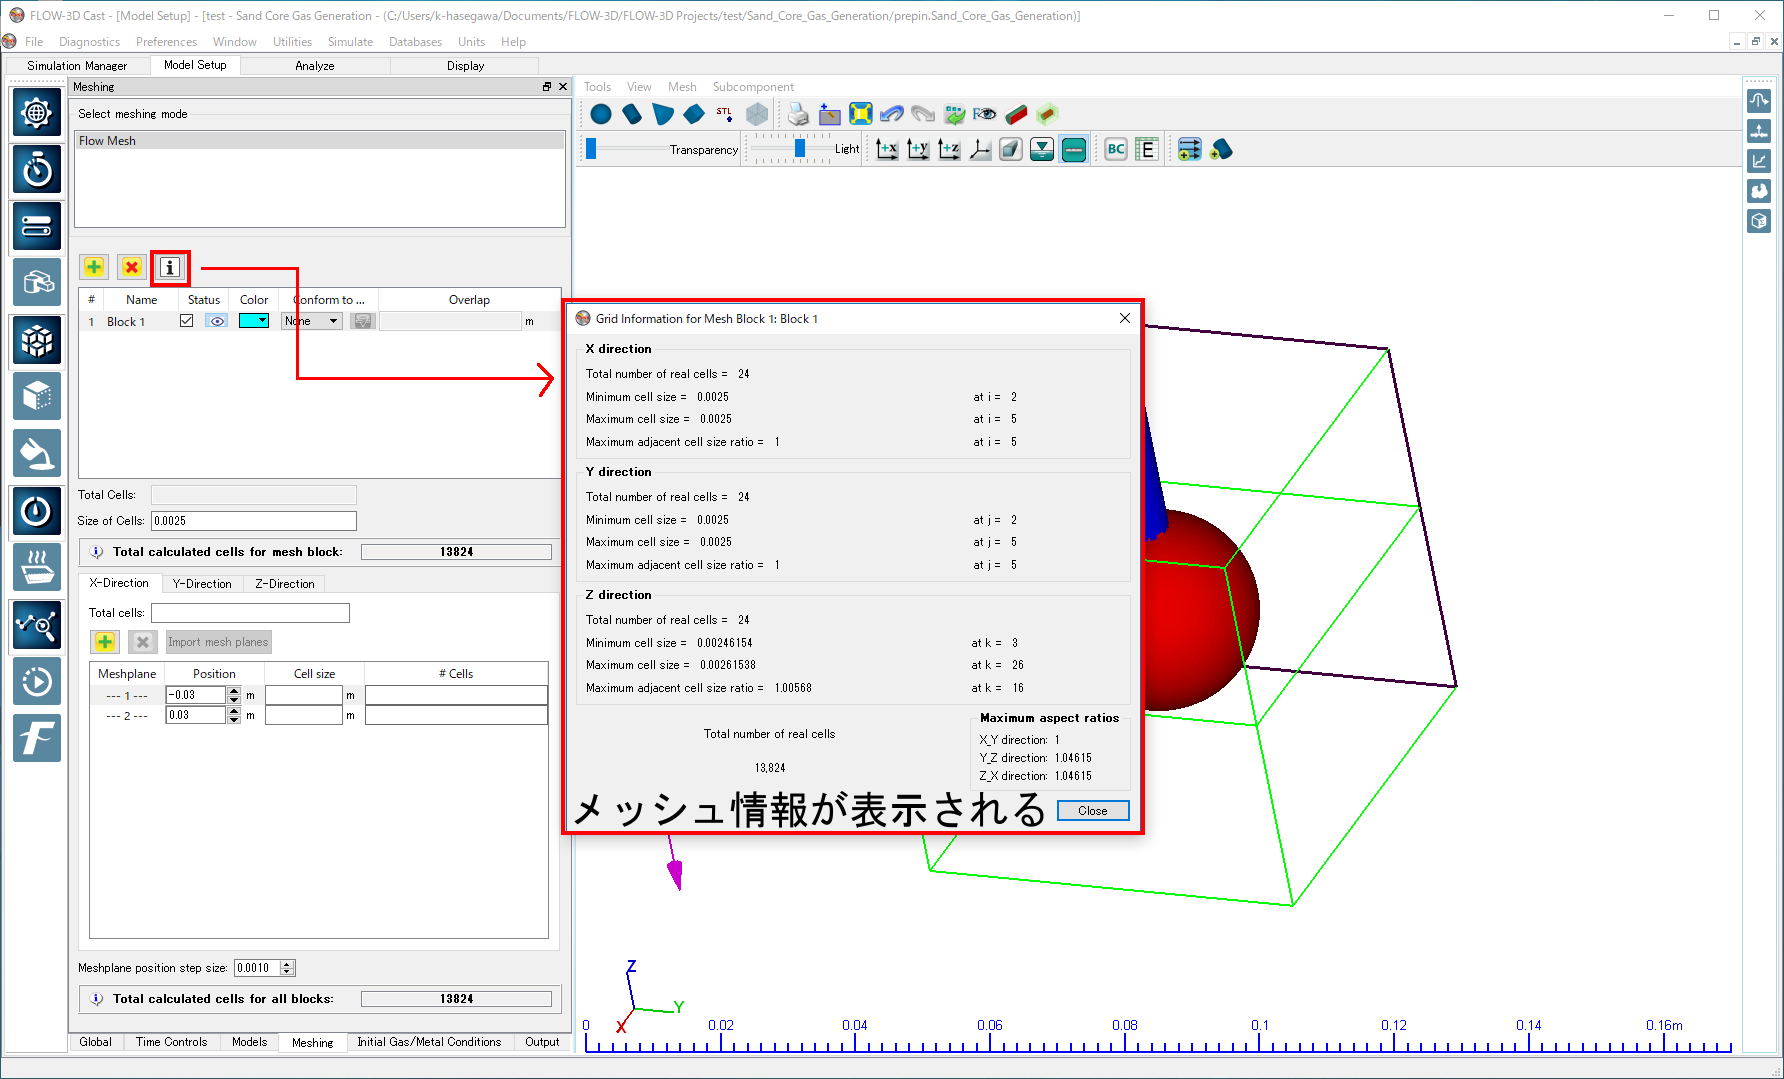The image size is (1784, 1079).
Task: Select Flow Mesh meshing mode
Action: [x=320, y=141]
